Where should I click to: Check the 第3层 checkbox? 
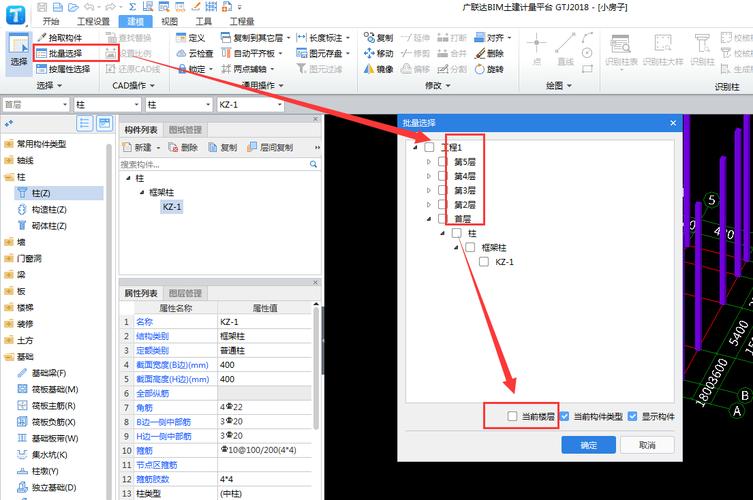pos(443,190)
